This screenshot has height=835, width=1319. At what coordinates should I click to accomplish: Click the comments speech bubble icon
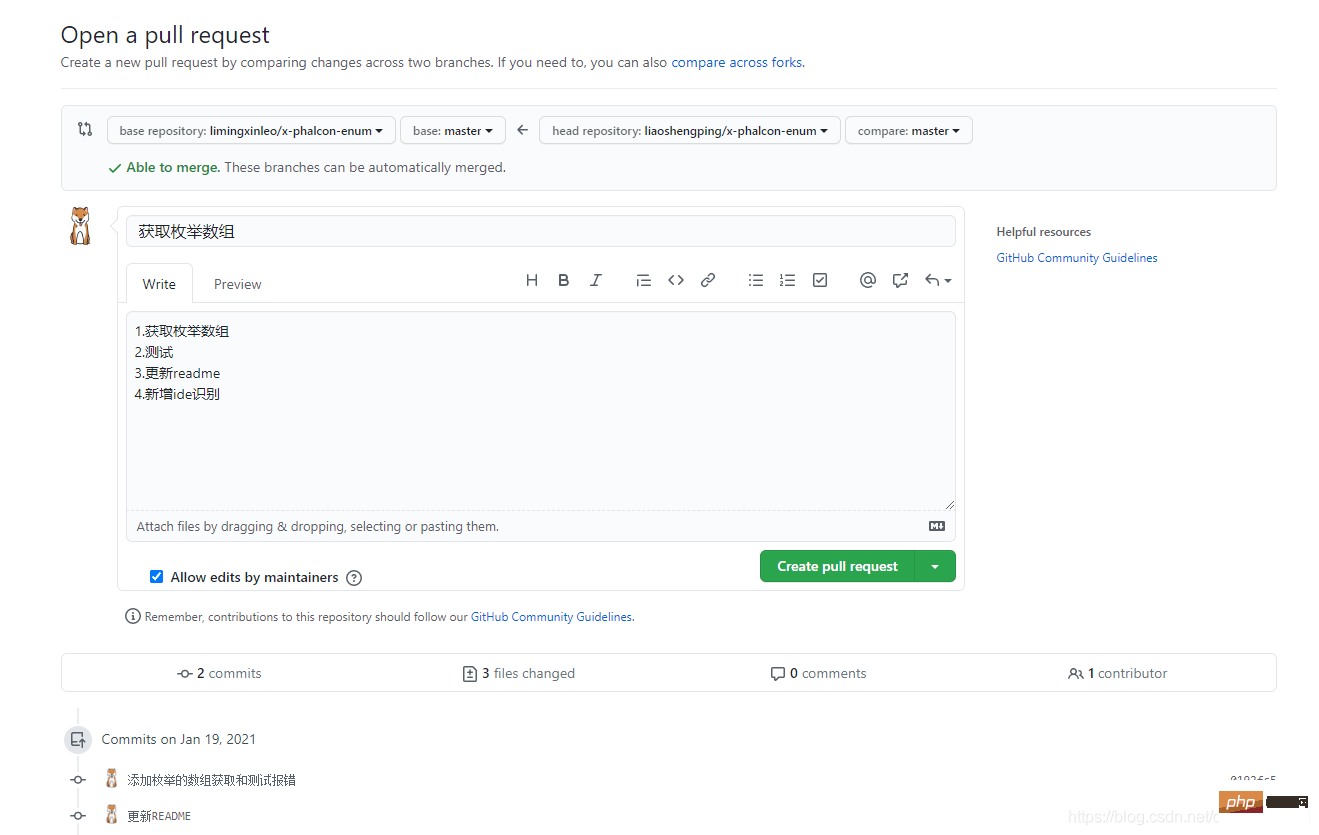click(x=778, y=674)
